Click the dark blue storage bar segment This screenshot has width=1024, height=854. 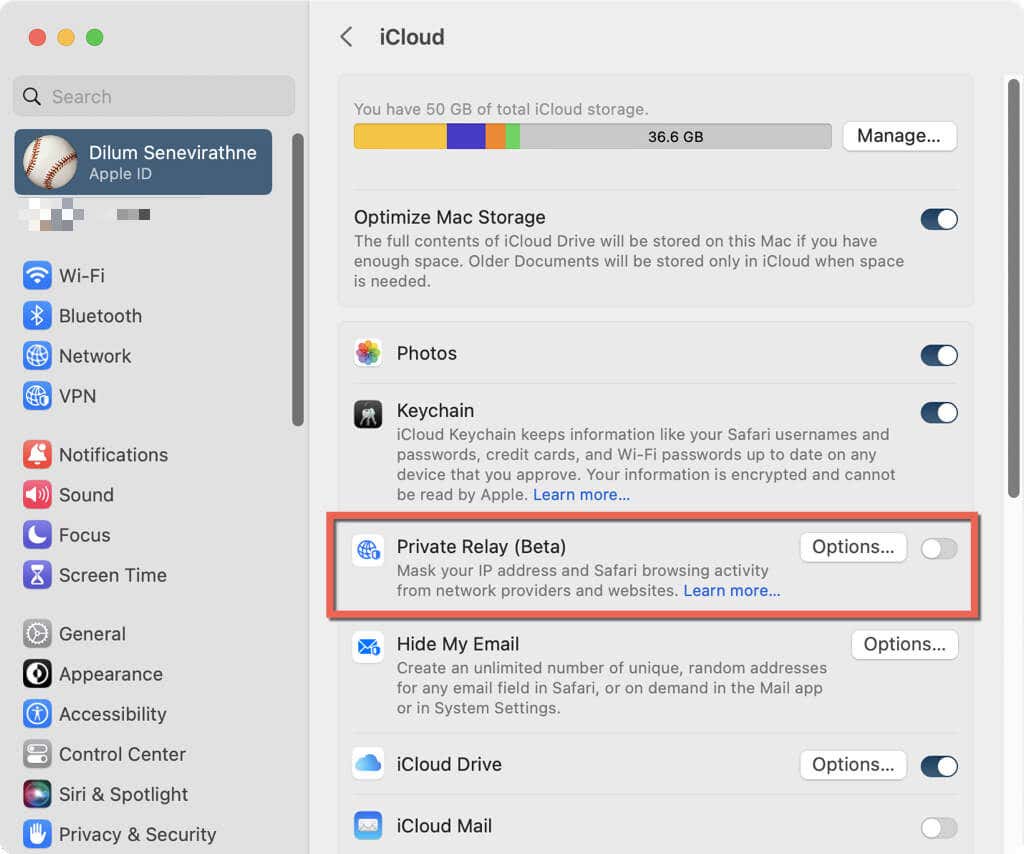[466, 136]
